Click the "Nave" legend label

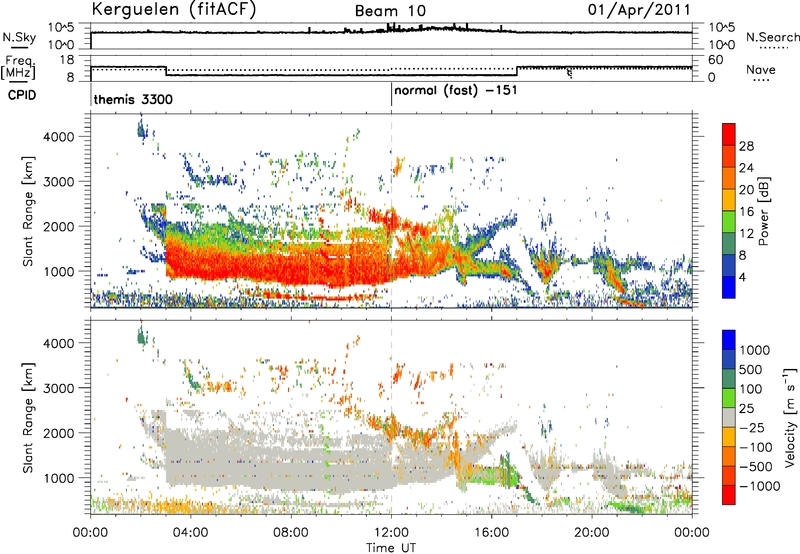(761, 69)
